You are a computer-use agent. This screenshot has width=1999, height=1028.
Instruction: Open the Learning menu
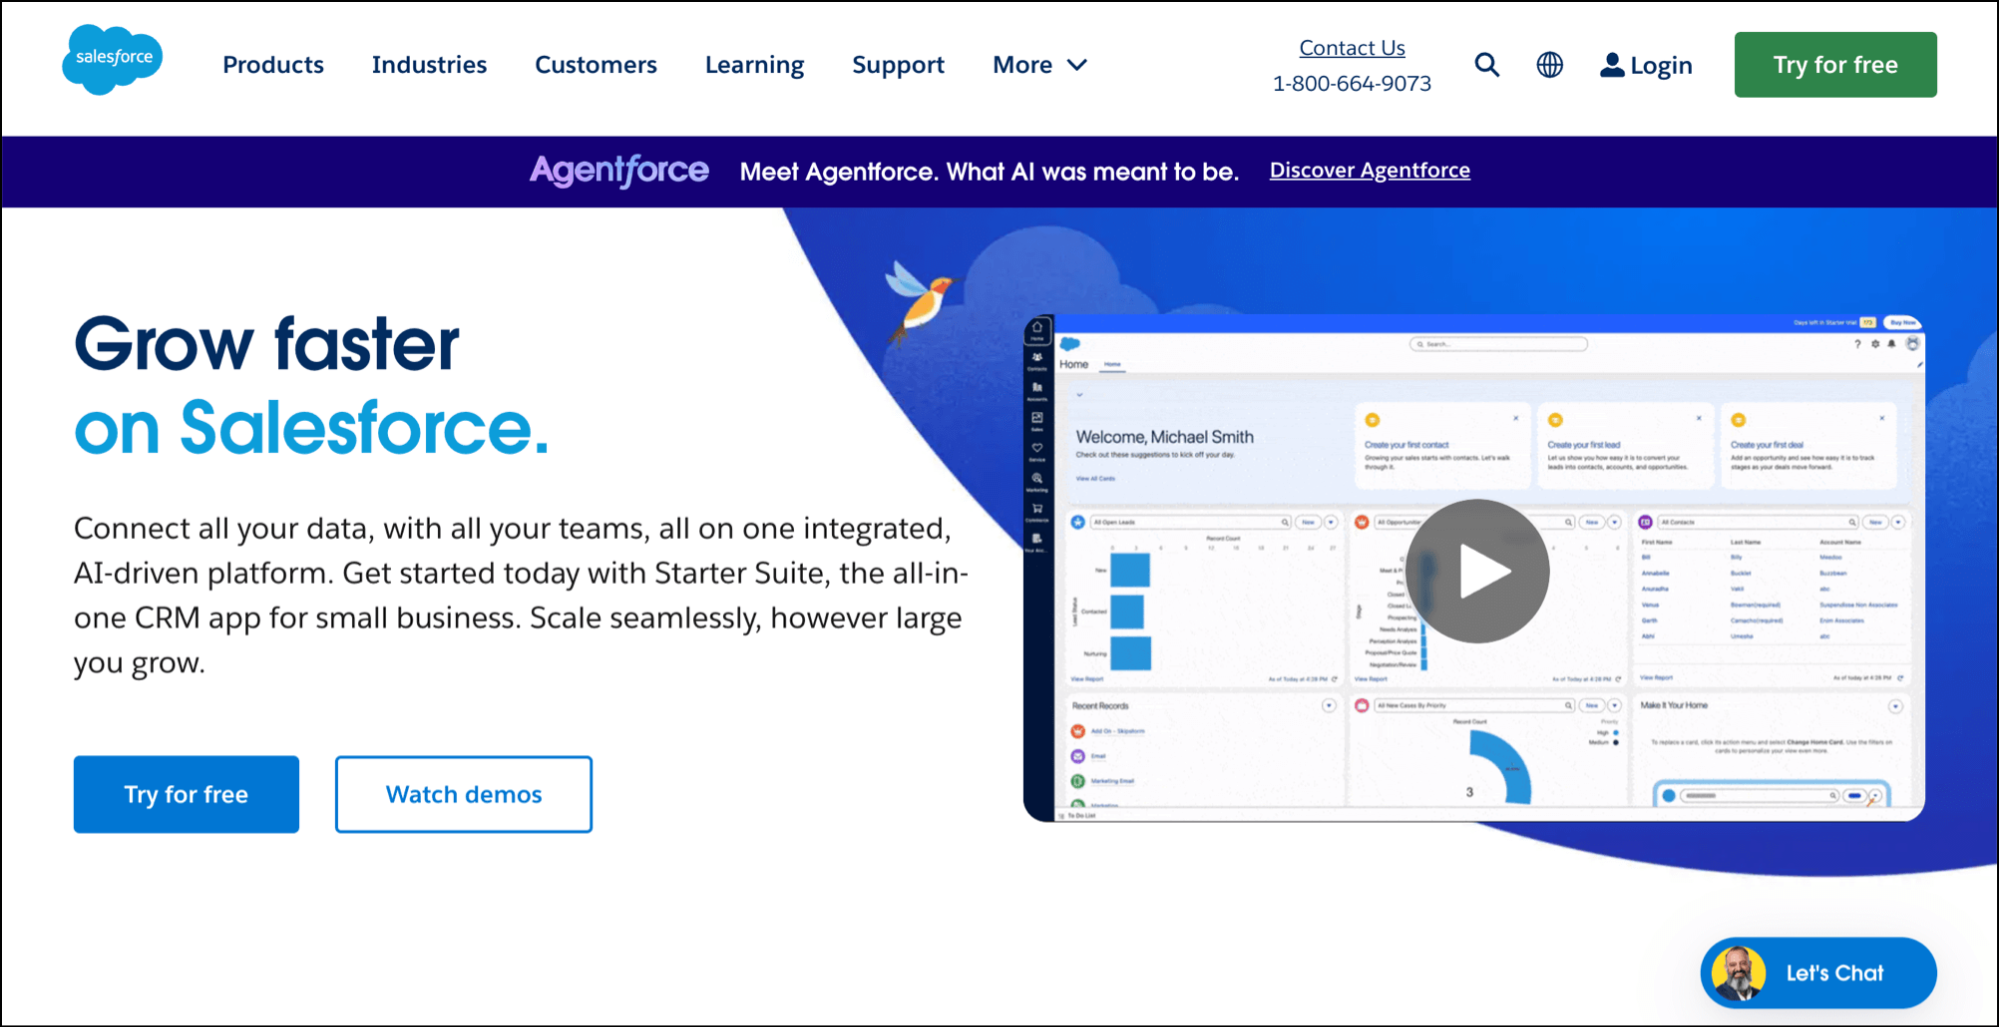click(x=754, y=65)
